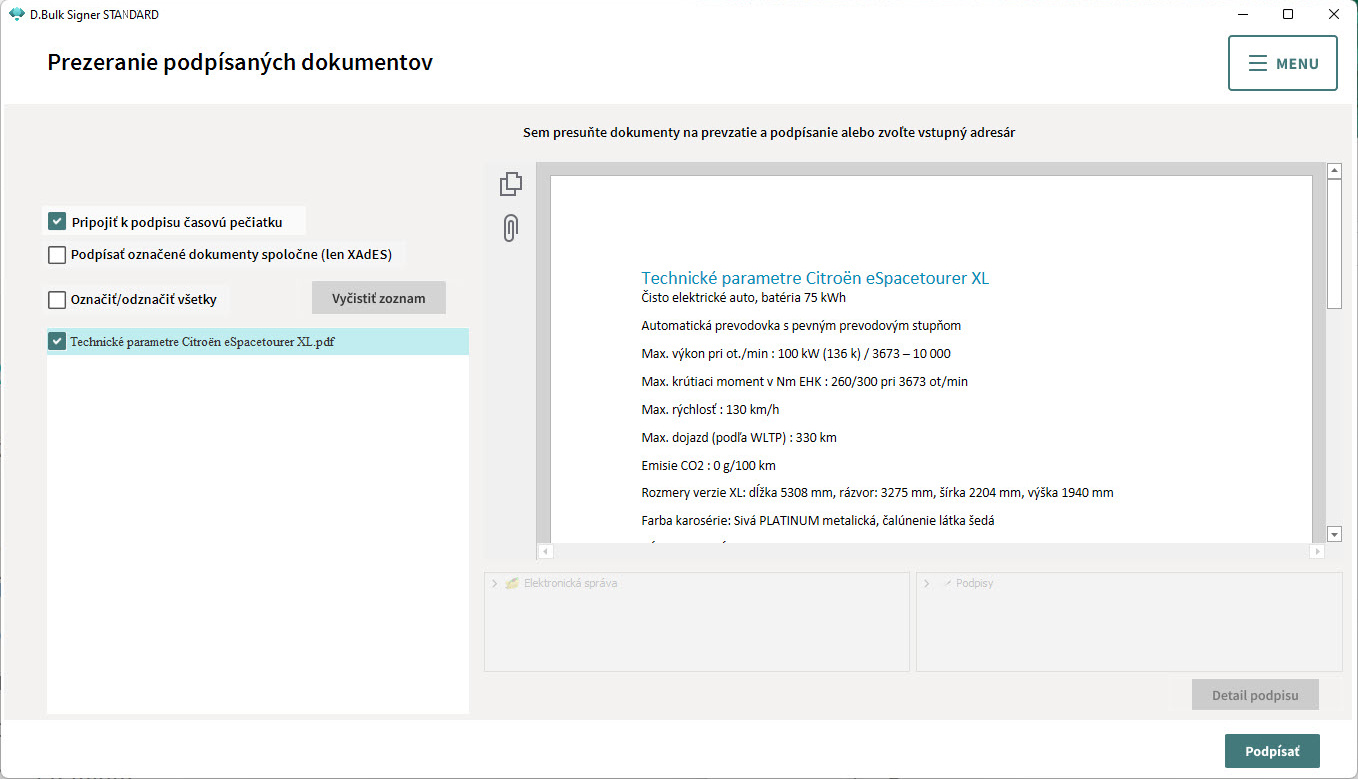Toggle the 'Označiť/odznačiť všetky' checkbox
This screenshot has width=1358, height=780.
point(57,299)
